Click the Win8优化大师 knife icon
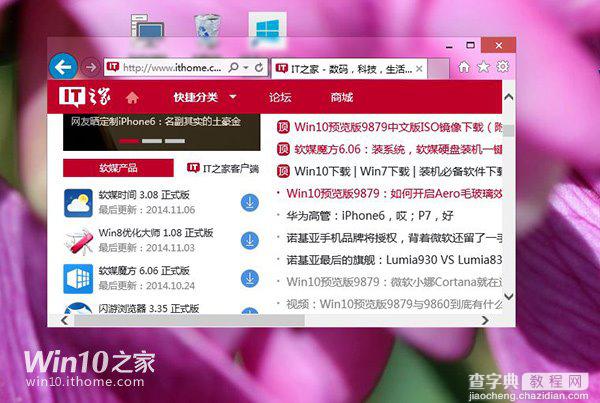This screenshot has height=403, width=600. pos(78,241)
